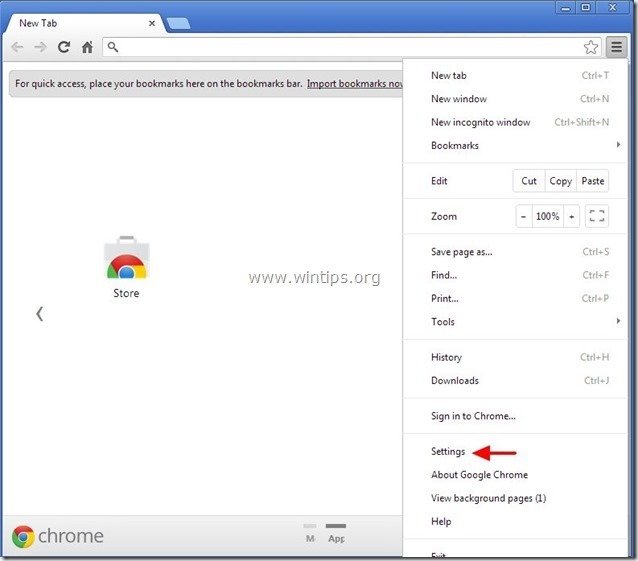Screen dimensions: 638x561
Task: Click the Paste button
Action: point(592,181)
